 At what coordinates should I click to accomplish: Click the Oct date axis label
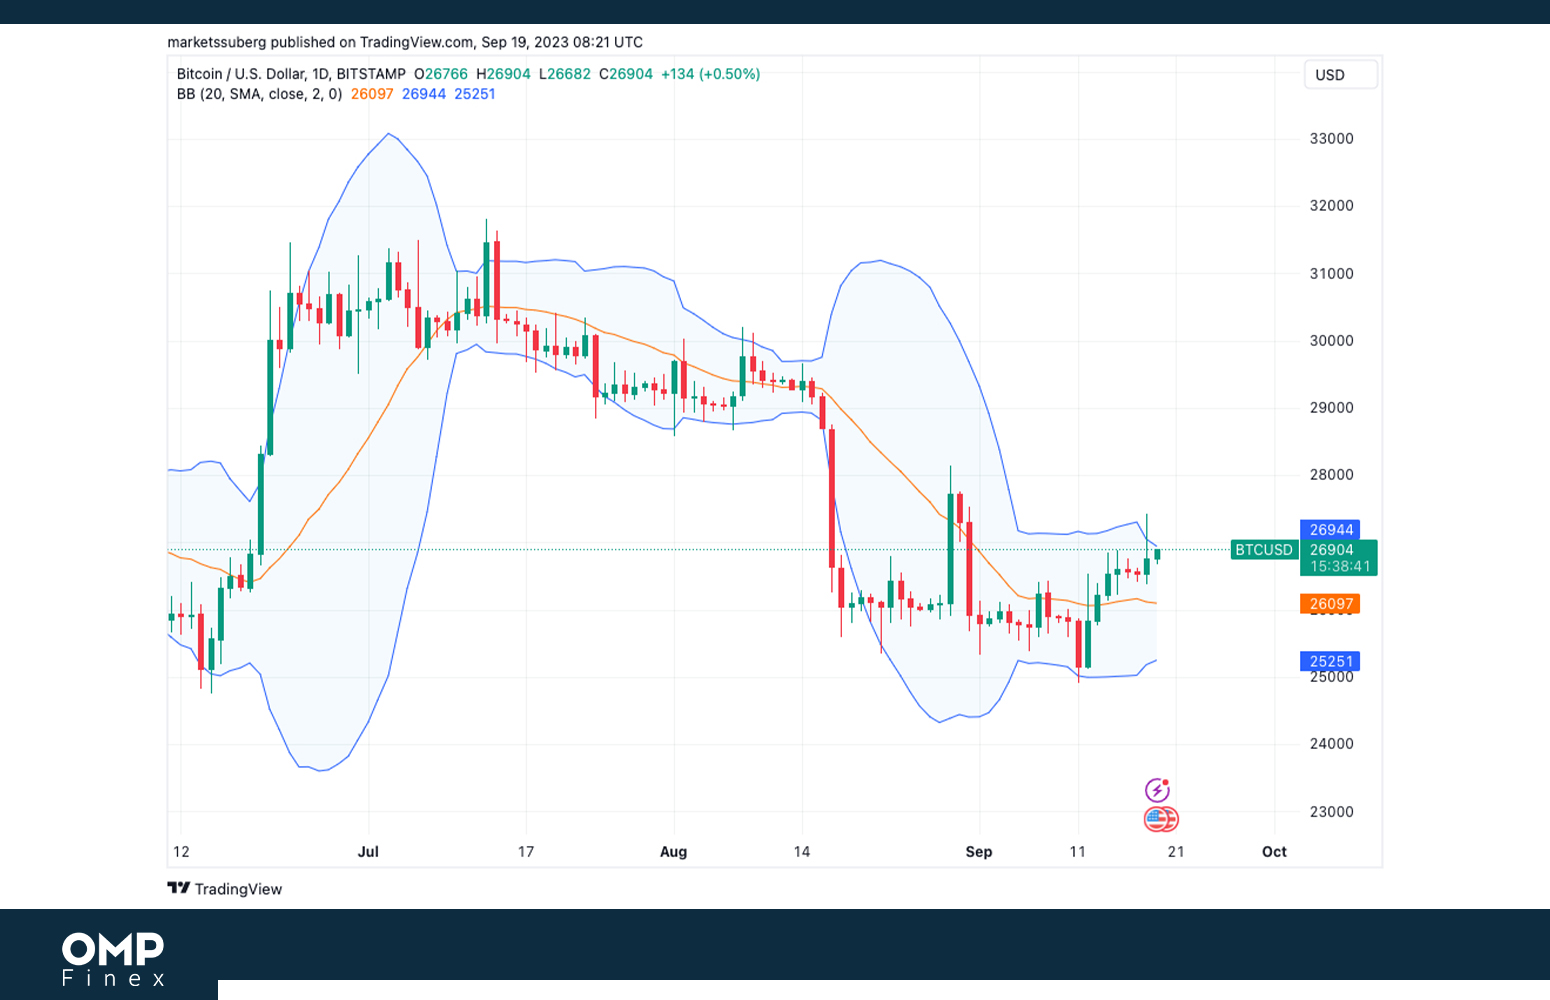(x=1274, y=852)
